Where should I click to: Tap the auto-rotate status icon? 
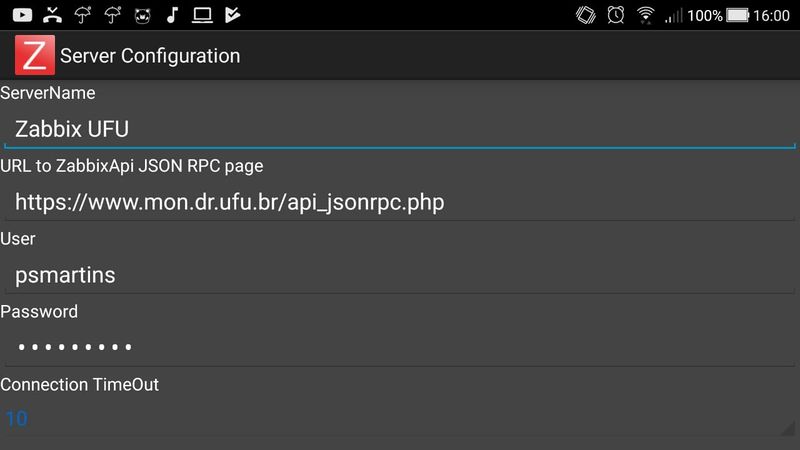click(586, 15)
